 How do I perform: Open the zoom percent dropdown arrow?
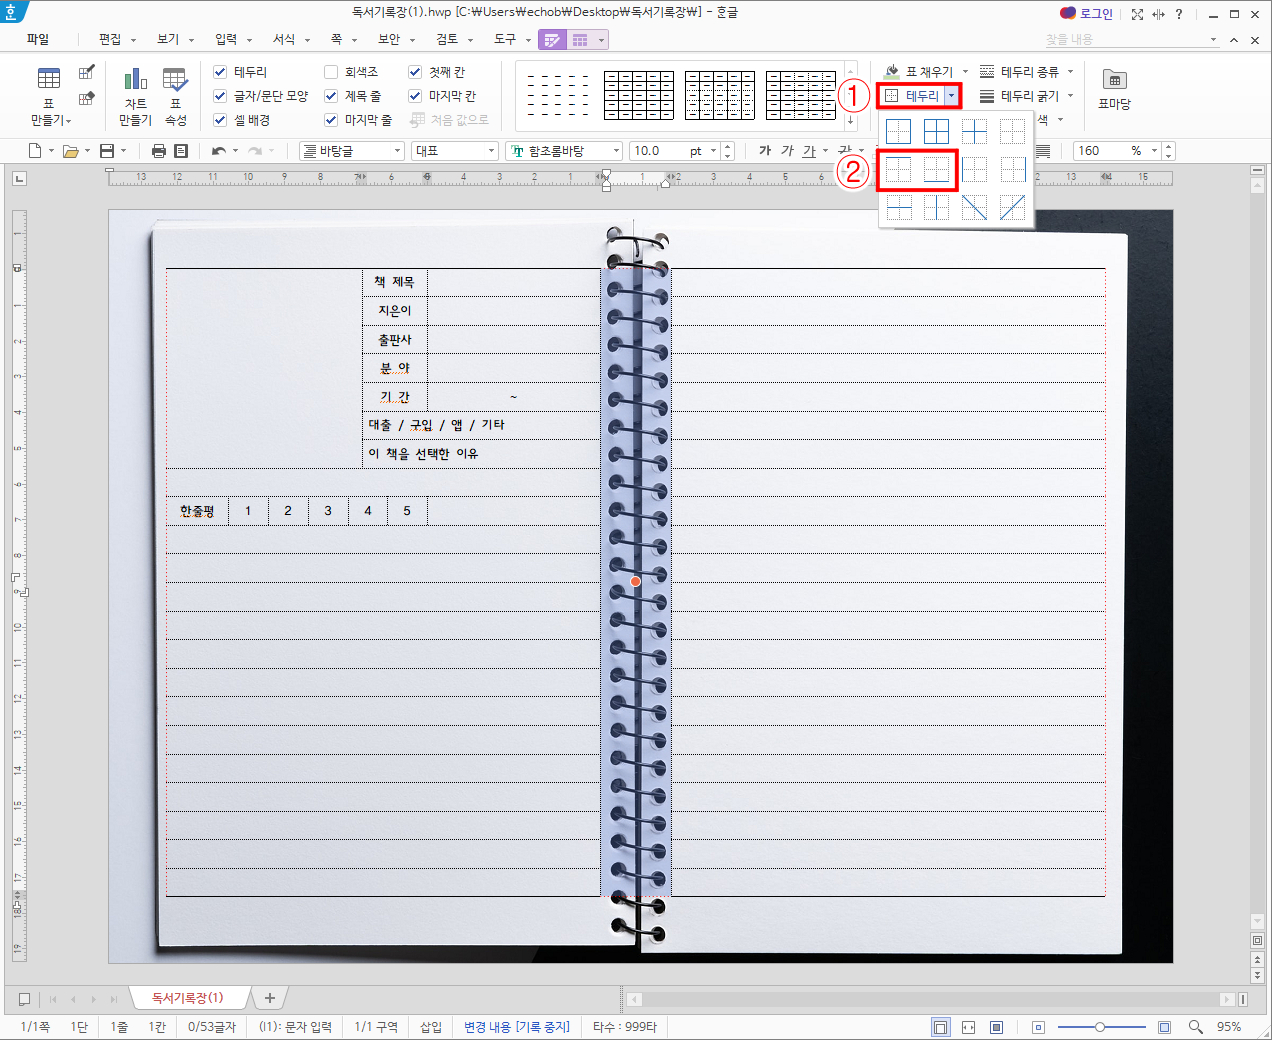[x=1154, y=151]
